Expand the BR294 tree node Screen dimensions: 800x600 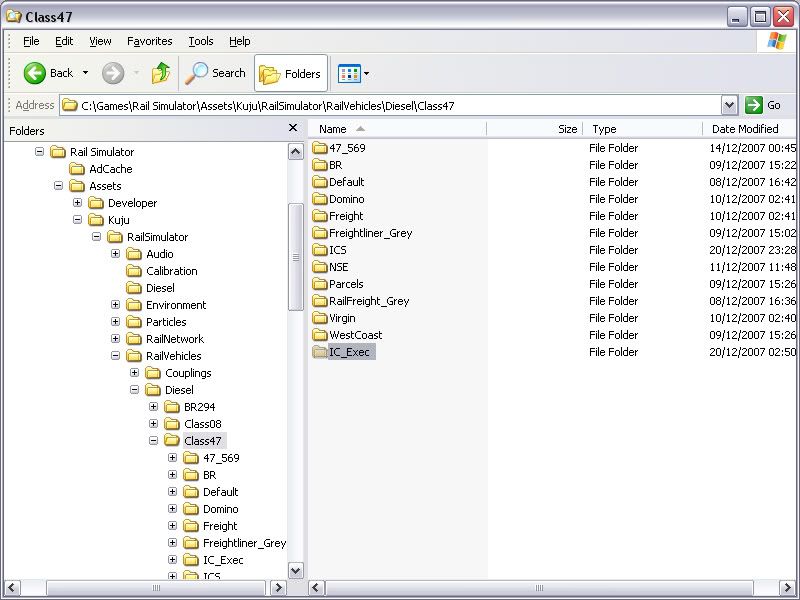153,407
